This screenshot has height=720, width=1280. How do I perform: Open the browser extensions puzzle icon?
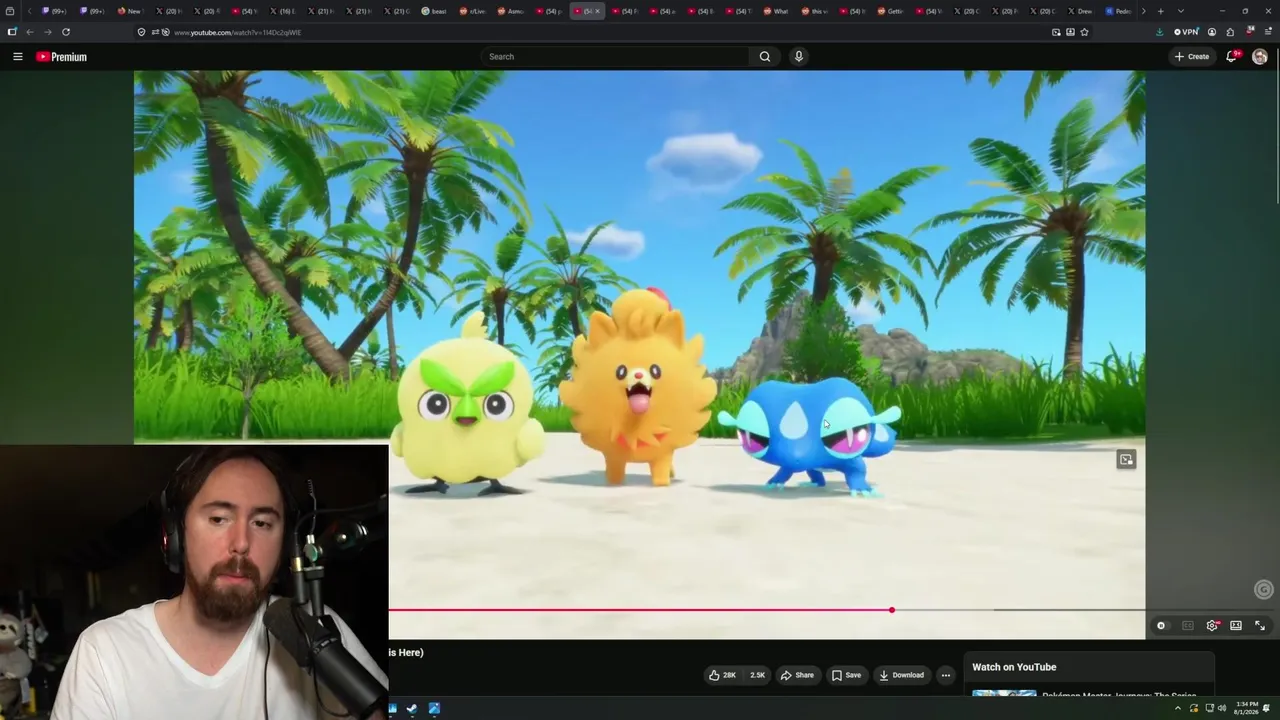[1230, 32]
